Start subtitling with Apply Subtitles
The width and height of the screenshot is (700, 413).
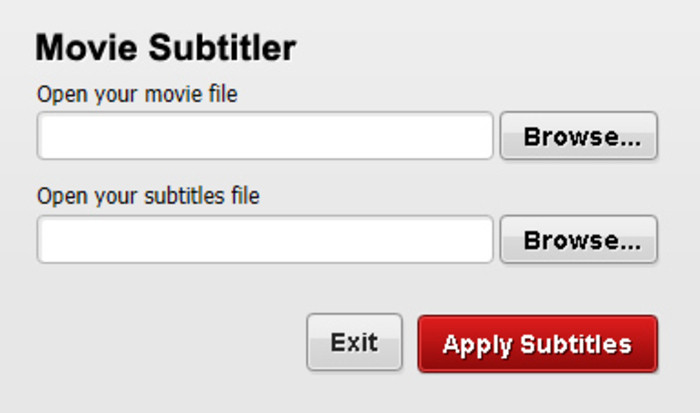[x=538, y=344]
